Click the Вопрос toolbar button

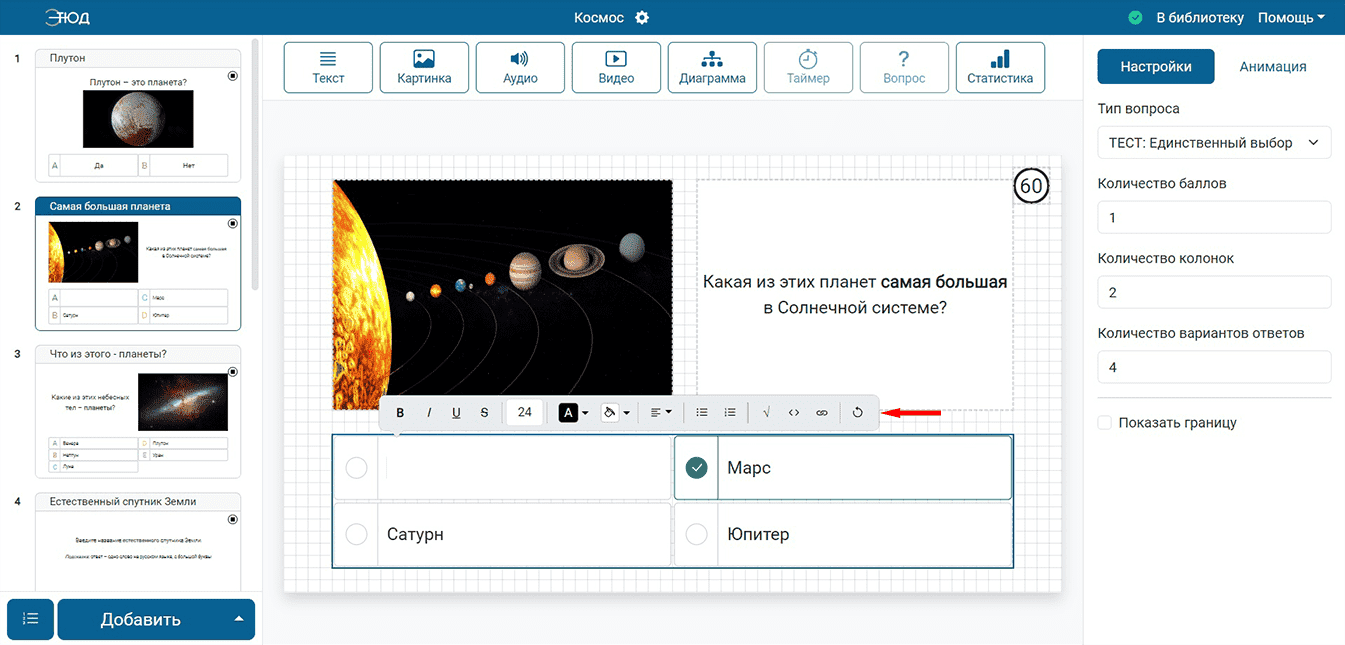[904, 68]
